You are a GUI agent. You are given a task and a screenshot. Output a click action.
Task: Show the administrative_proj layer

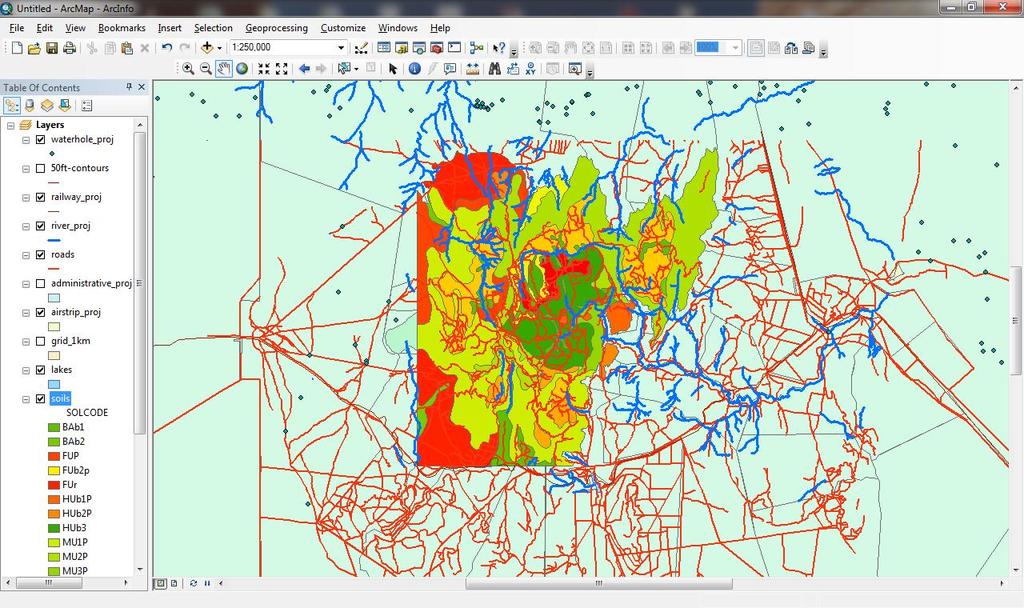click(40, 283)
